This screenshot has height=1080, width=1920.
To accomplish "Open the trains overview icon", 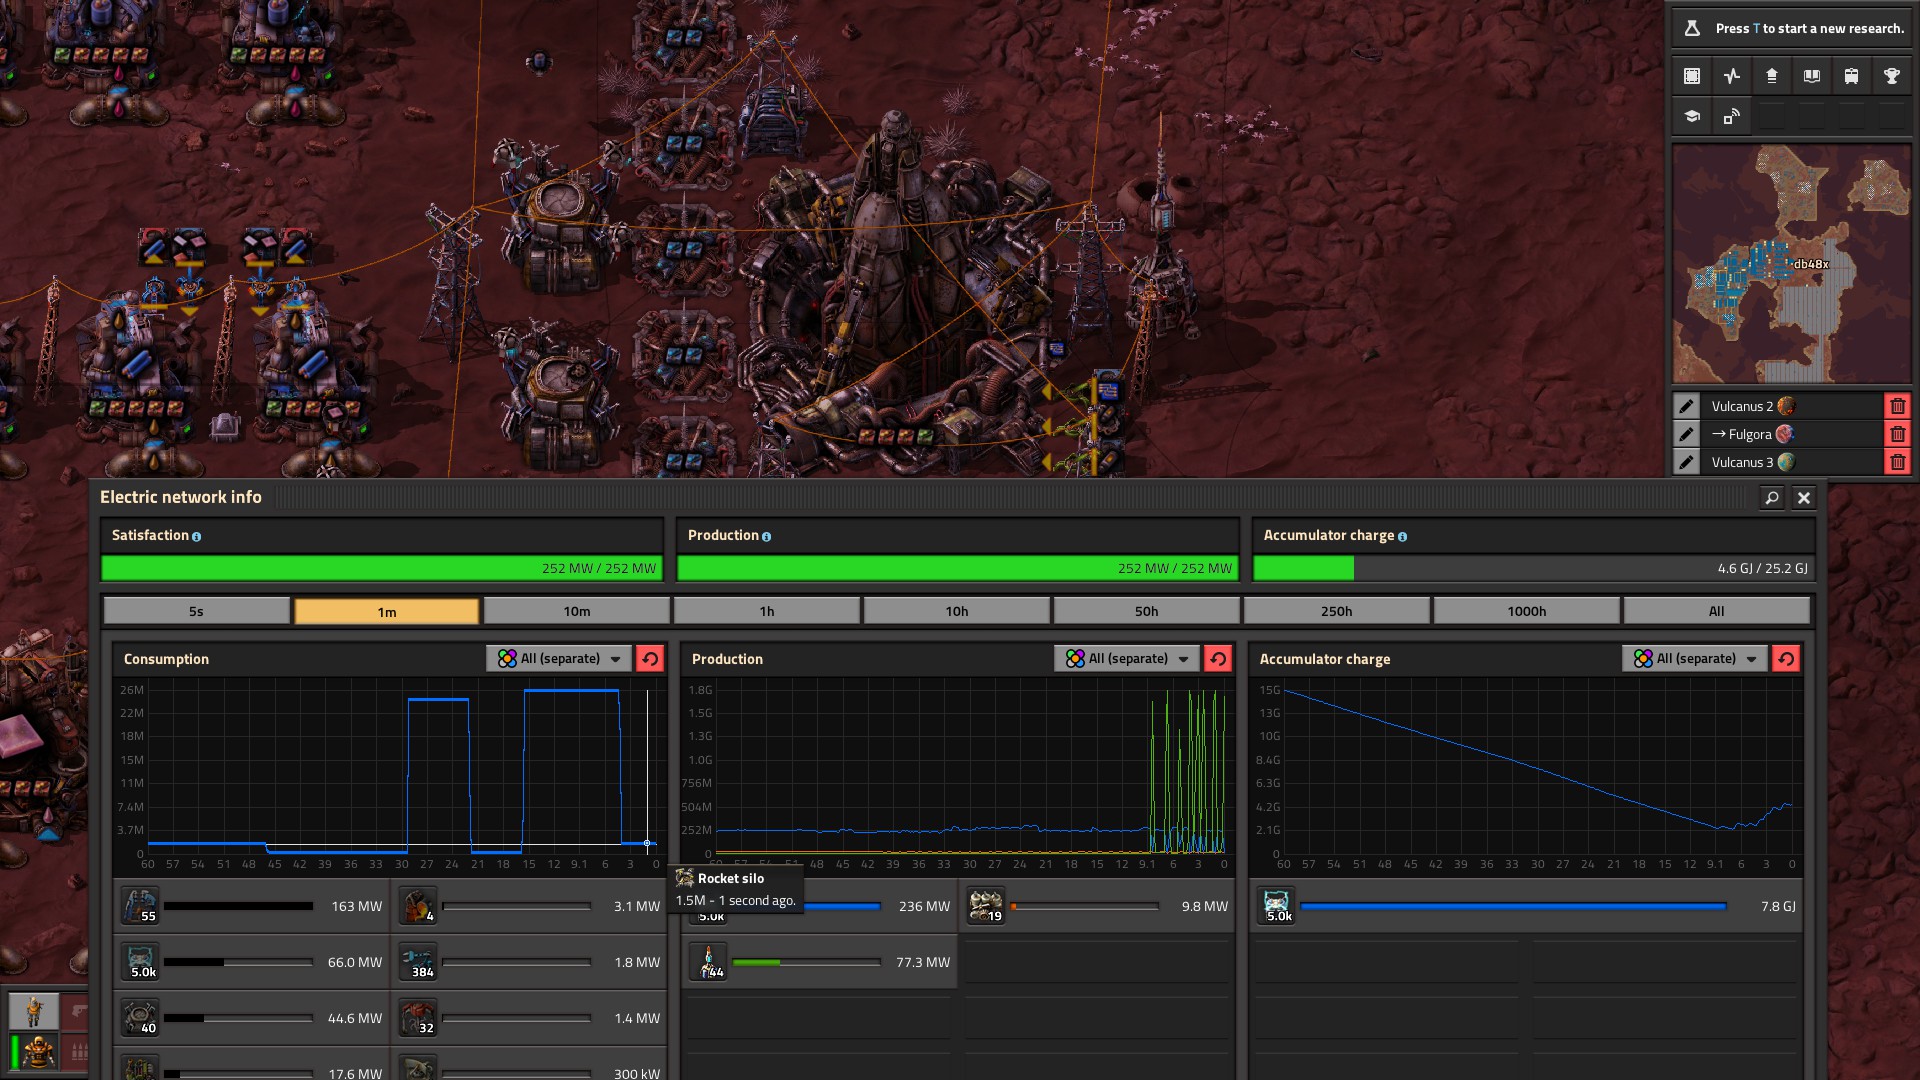I will [x=1852, y=76].
